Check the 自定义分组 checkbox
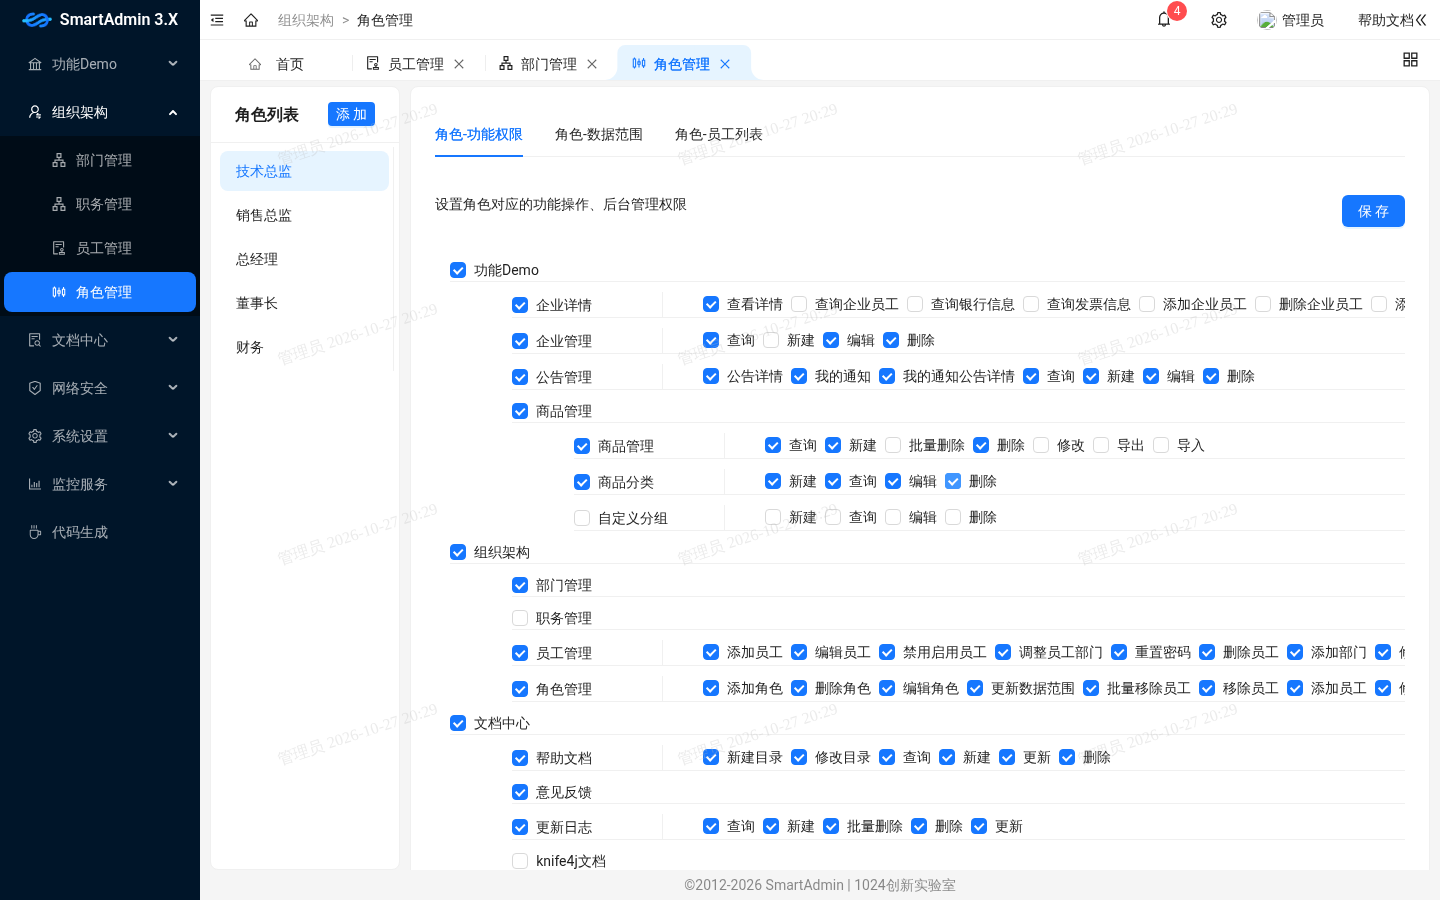The image size is (1440, 900). point(582,518)
